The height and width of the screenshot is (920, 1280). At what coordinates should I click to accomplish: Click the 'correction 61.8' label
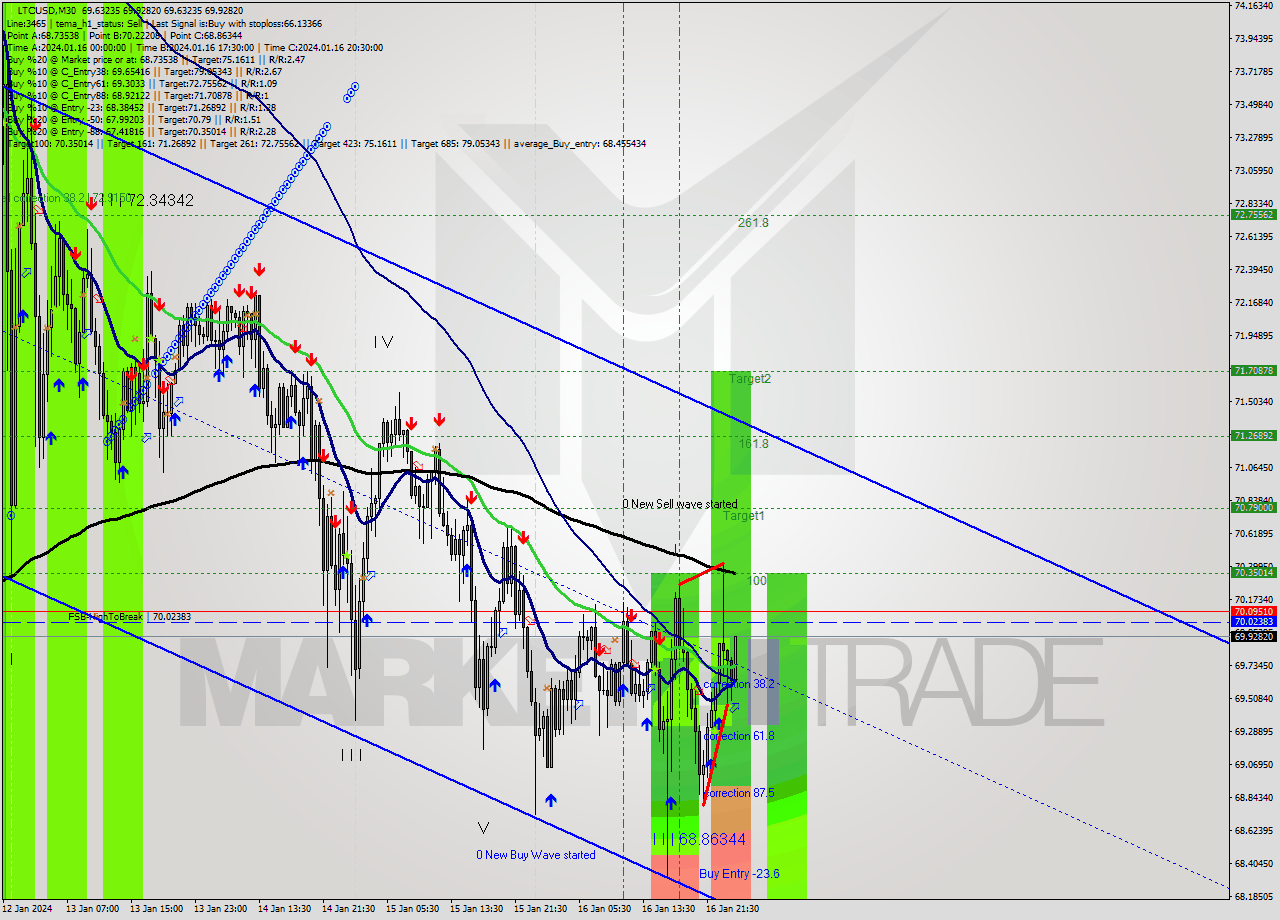[x=739, y=736]
